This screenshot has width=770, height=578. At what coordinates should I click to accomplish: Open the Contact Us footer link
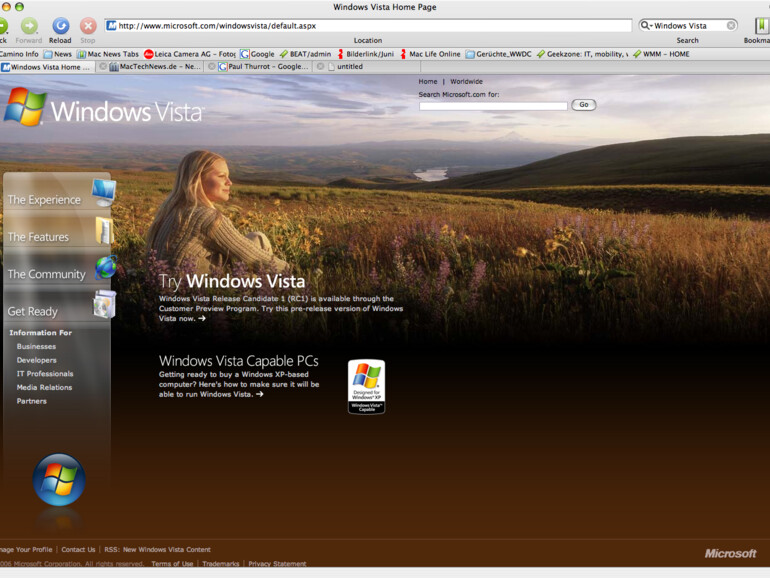point(78,550)
